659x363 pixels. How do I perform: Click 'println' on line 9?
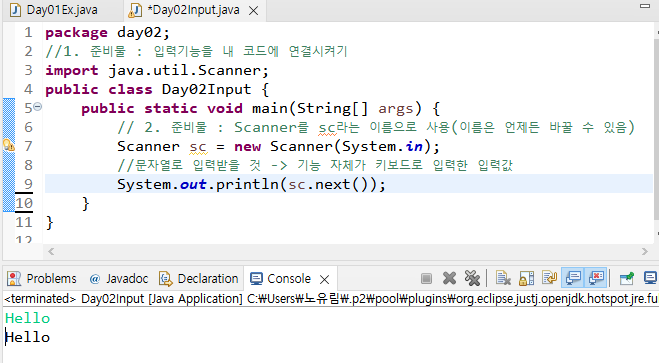click(x=247, y=184)
